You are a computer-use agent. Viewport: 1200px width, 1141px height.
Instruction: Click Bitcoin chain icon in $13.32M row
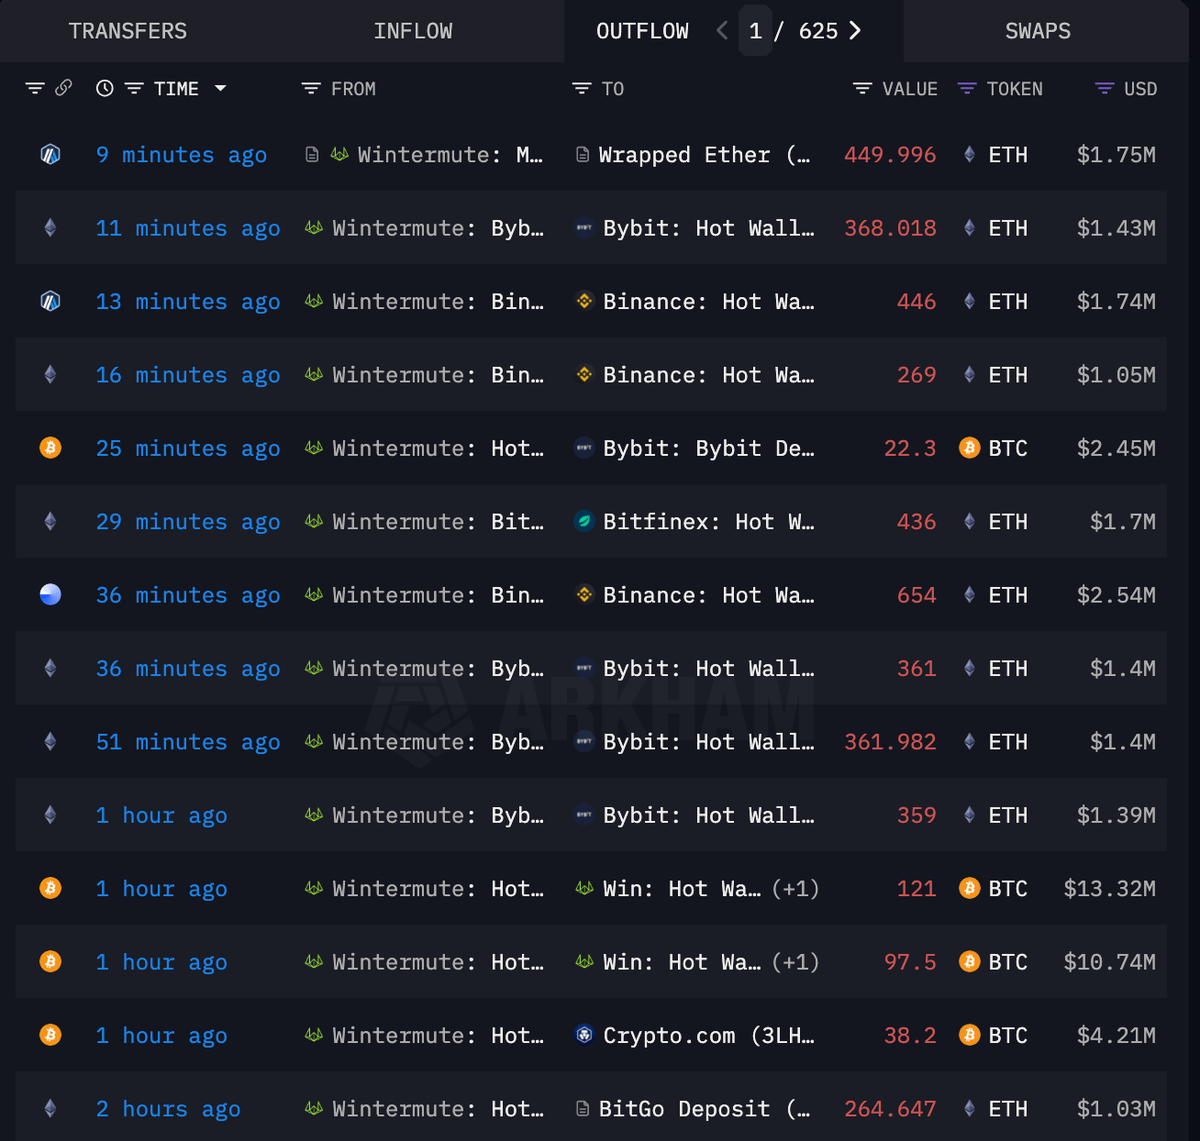(x=50, y=888)
